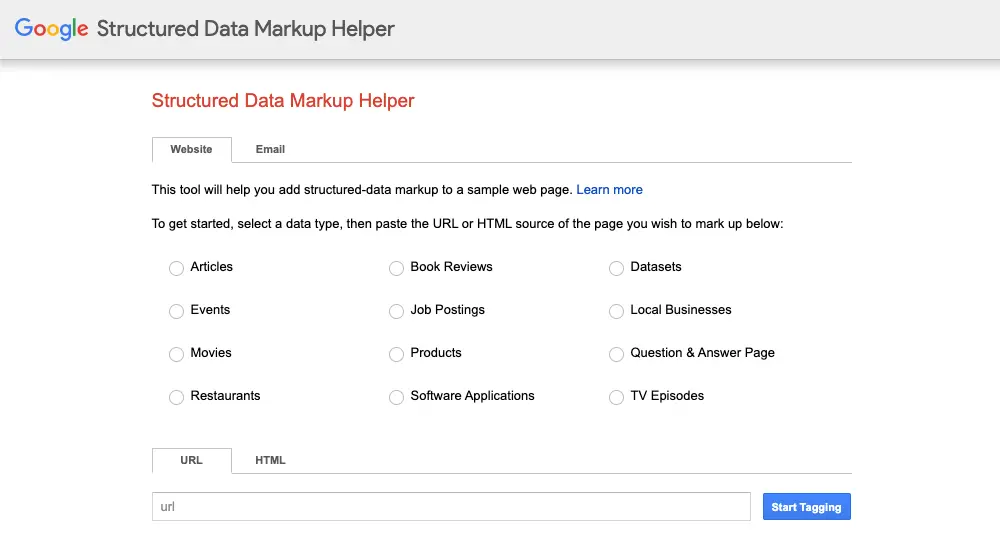Focus the url input field
Viewport: 1000px width, 560px height.
451,506
